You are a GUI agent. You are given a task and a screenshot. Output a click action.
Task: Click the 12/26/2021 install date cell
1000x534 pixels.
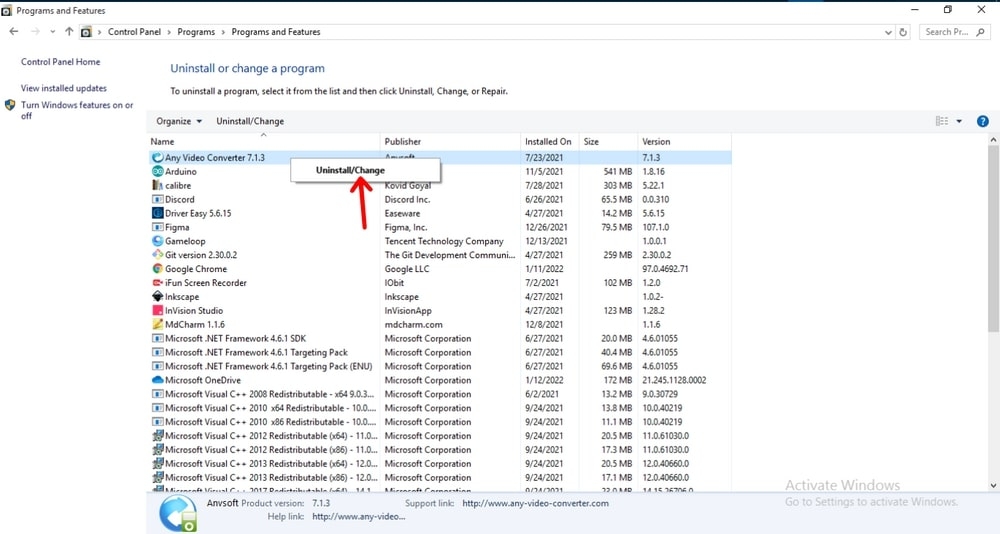[544, 227]
